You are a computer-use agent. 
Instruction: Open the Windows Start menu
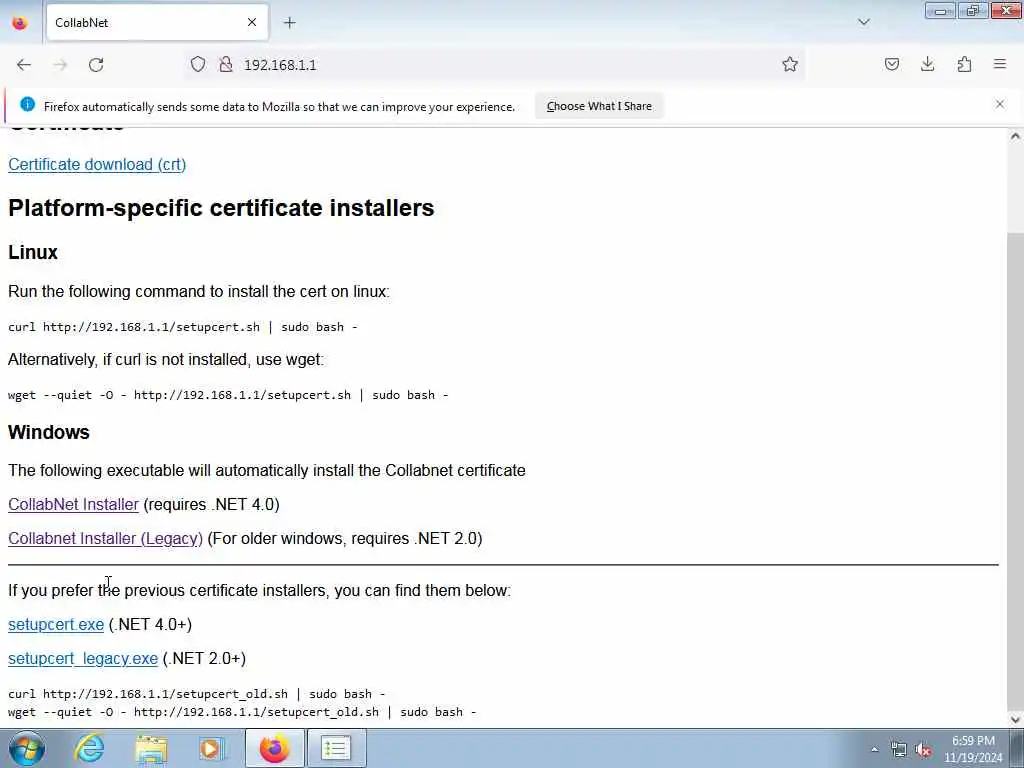[x=27, y=748]
